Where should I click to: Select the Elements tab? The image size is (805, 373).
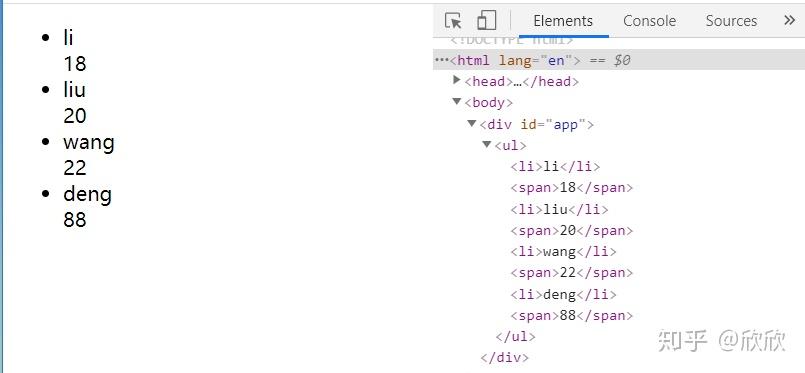(563, 21)
